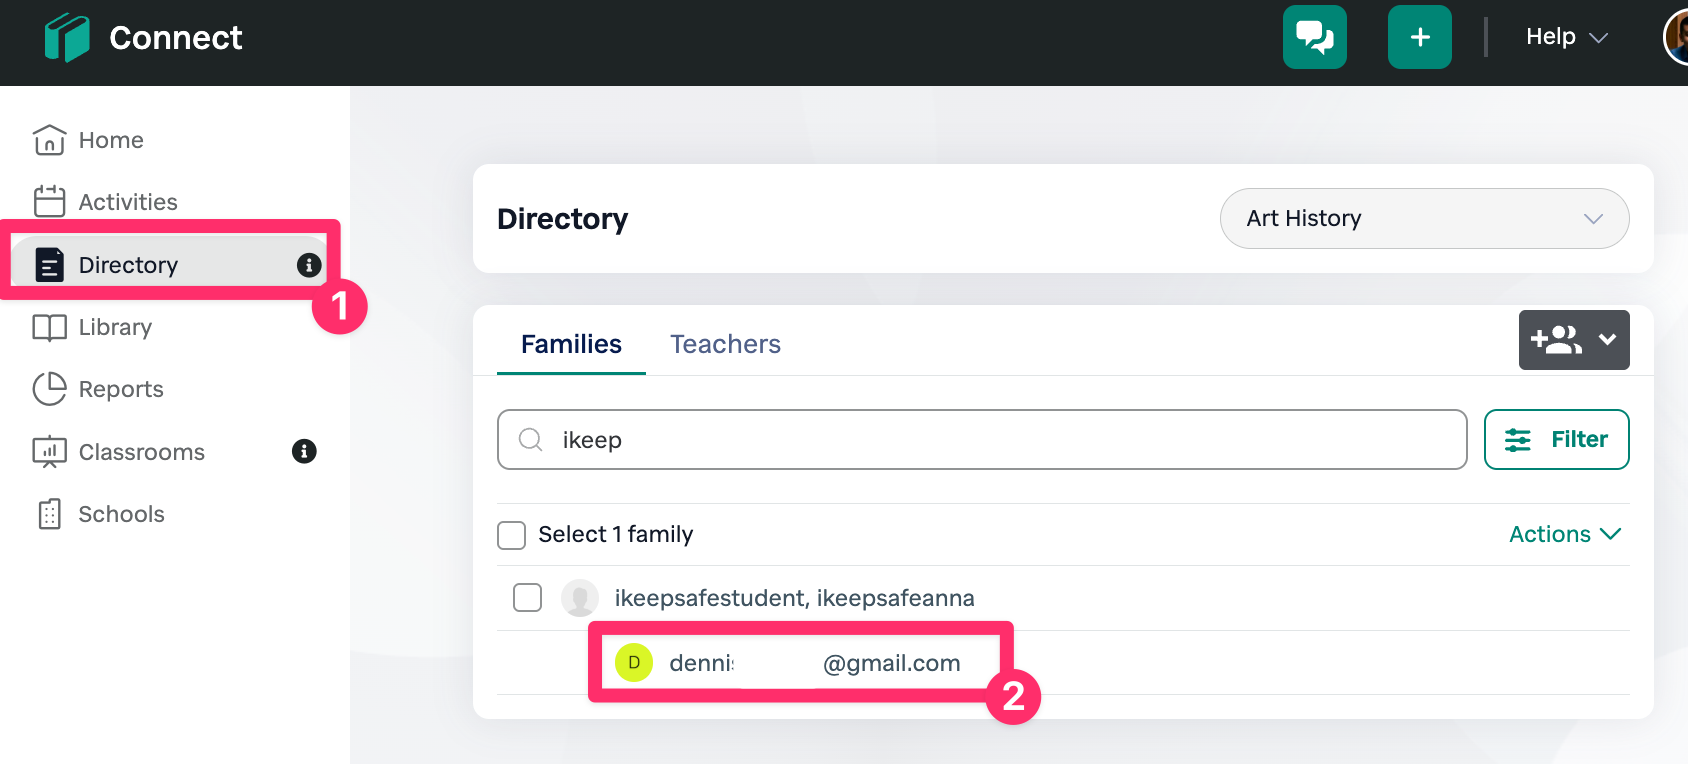This screenshot has width=1688, height=764.
Task: Go to Activities calendar icon
Action: (x=49, y=202)
